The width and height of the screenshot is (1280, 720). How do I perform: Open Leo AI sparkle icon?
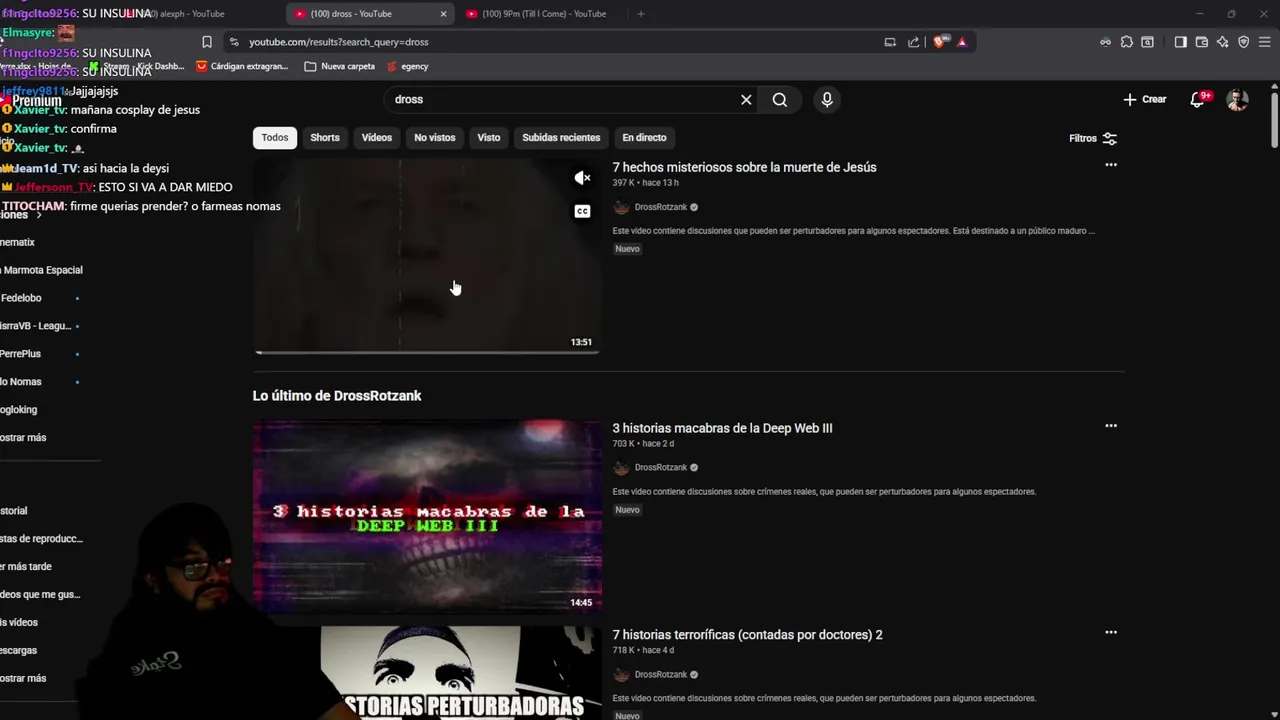1223,42
